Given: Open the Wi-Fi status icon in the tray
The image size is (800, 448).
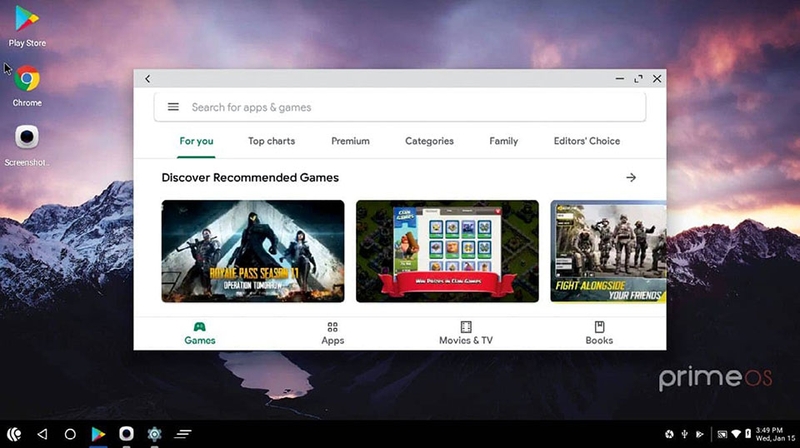Looking at the screenshot, I should pyautogui.click(x=736, y=434).
